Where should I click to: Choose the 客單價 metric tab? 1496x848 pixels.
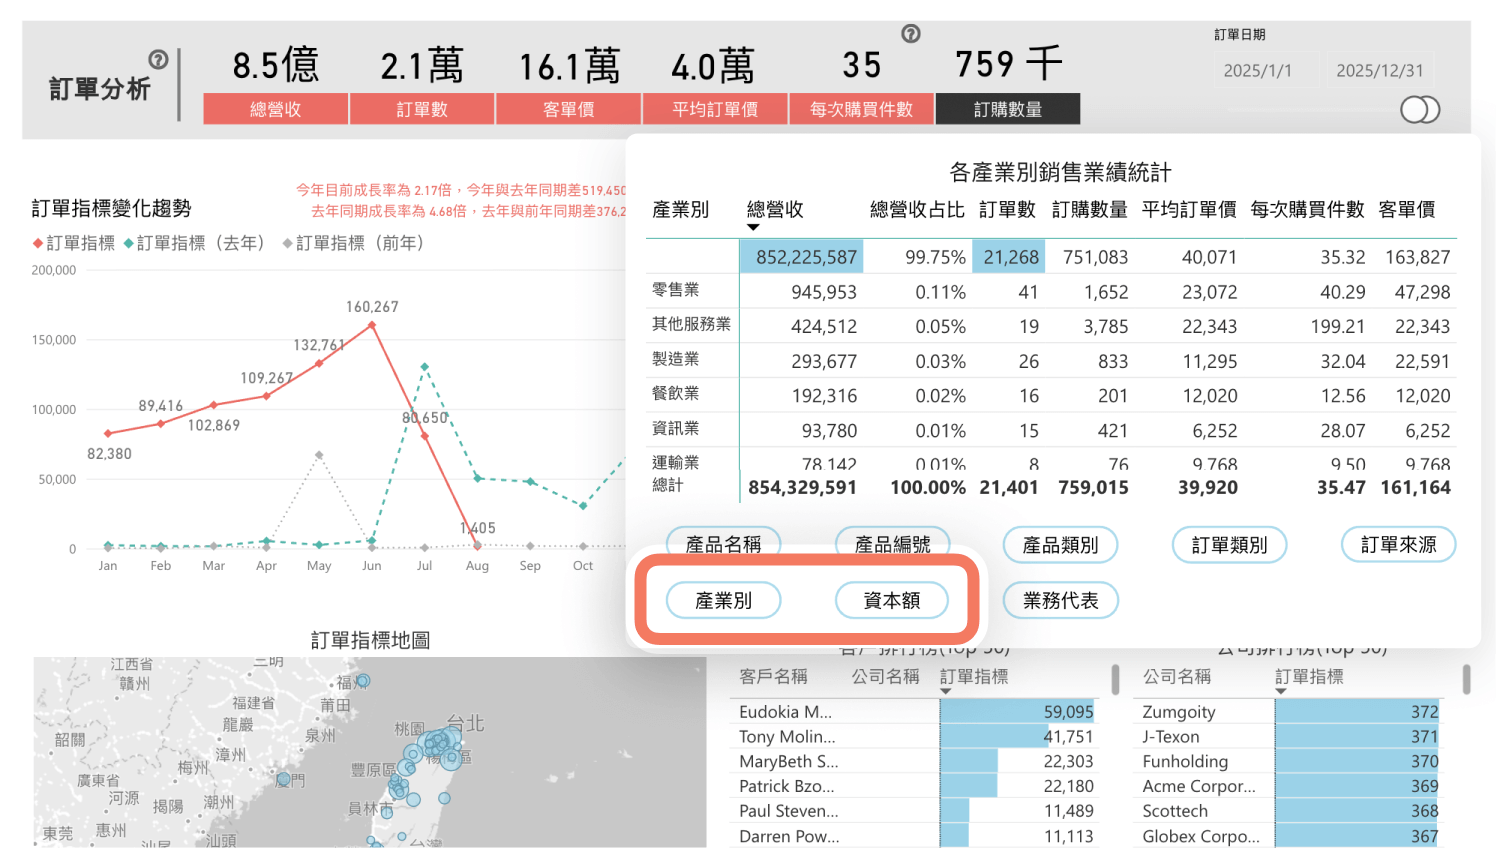[x=568, y=109]
